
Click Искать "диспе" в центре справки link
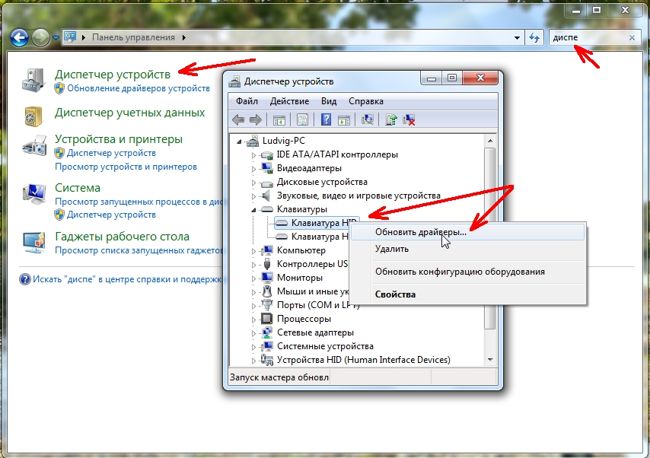tap(128, 279)
